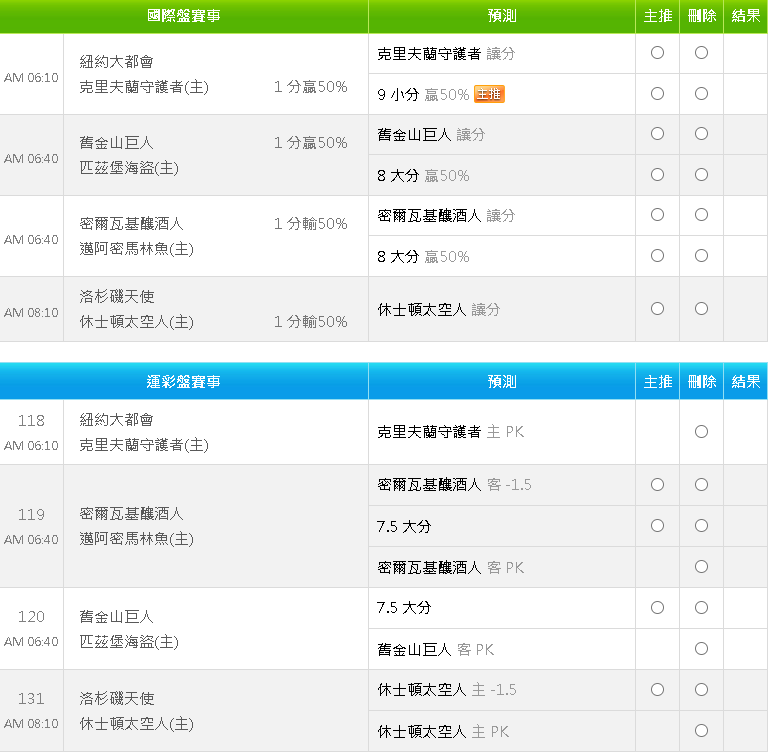Set 主推 on 8 大分 in 舊金山巨人 game
Image resolution: width=769 pixels, height=754 pixels.
[x=657, y=175]
